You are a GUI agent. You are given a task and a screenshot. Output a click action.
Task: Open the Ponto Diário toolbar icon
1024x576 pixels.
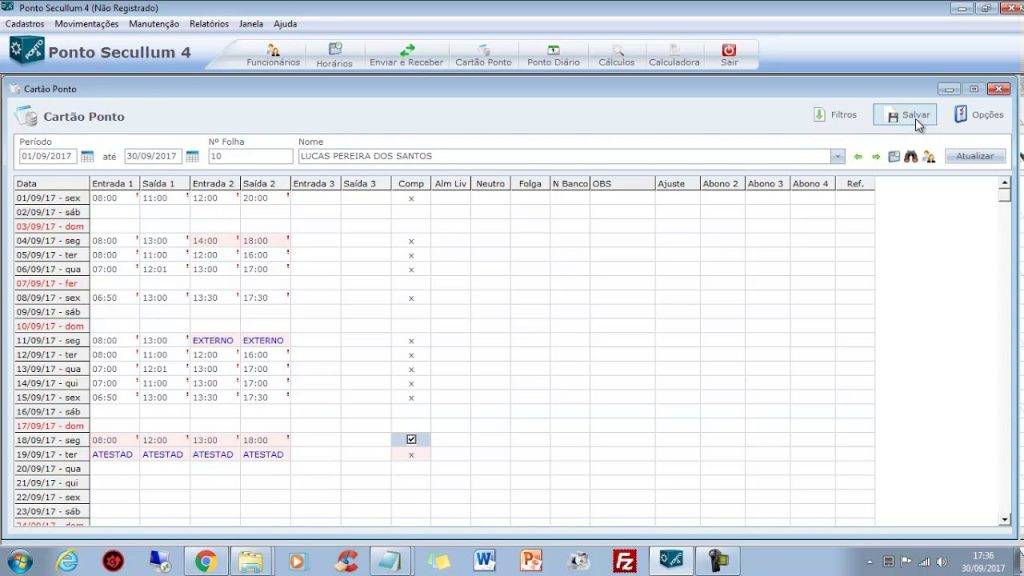click(x=553, y=55)
